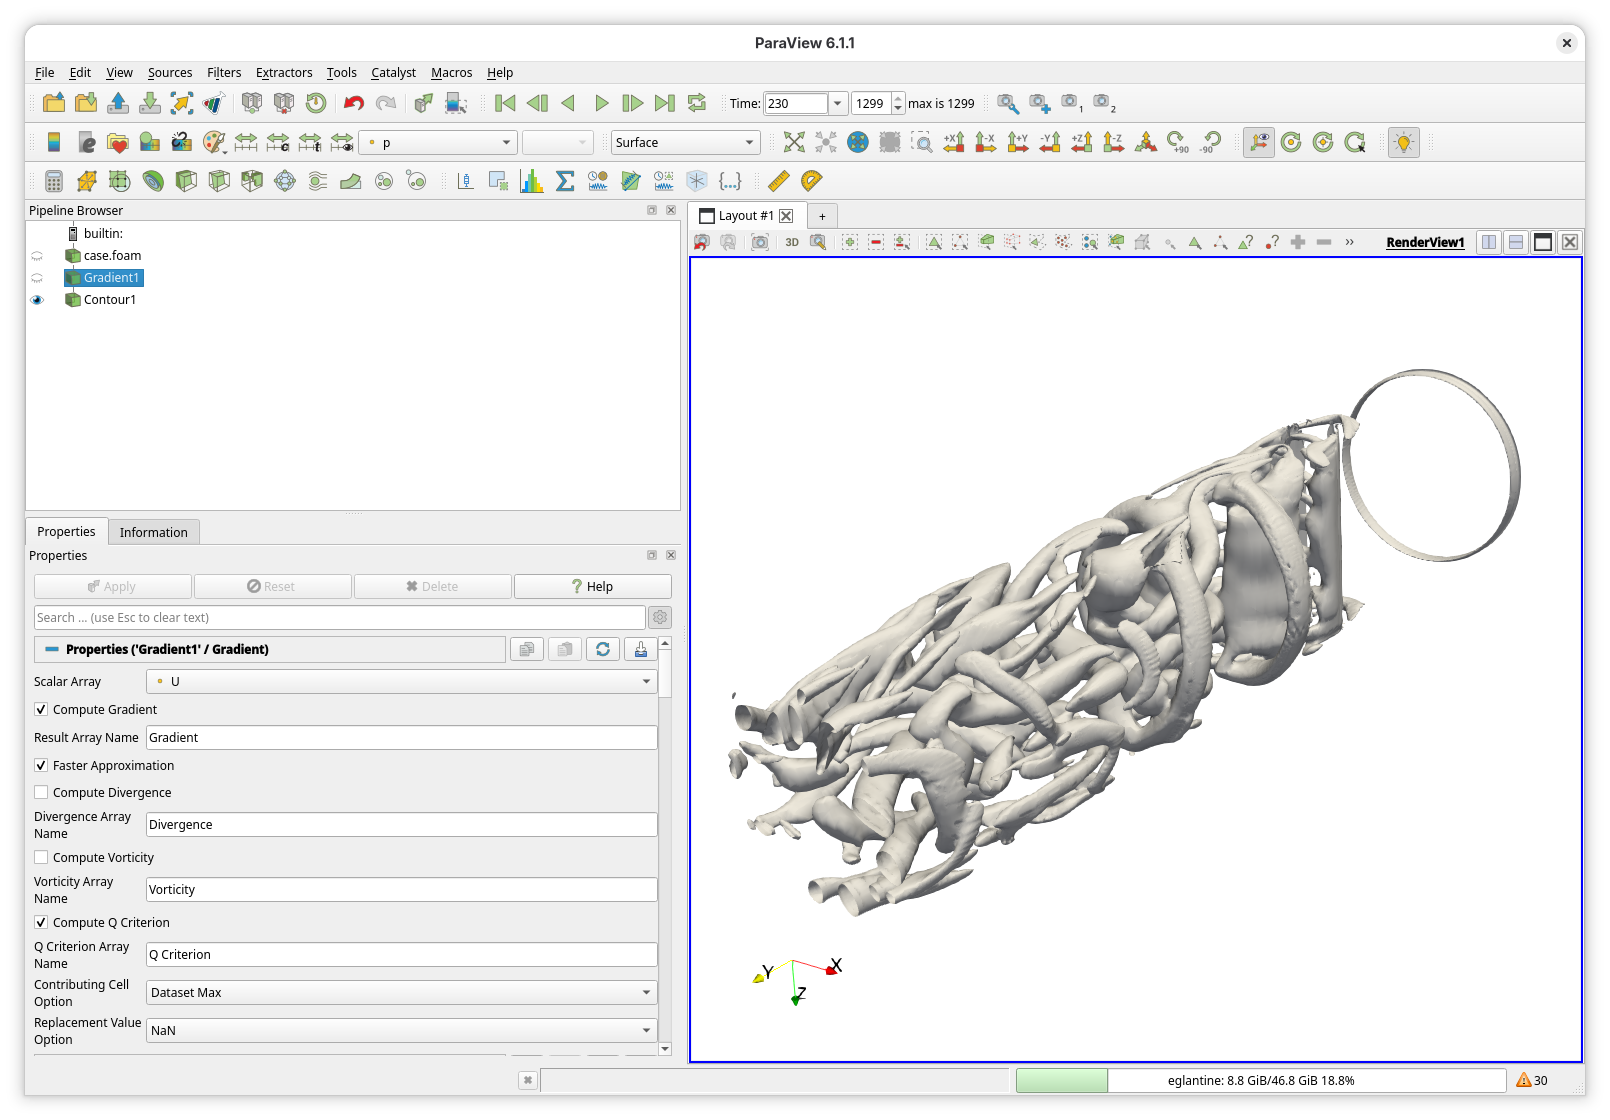Uncheck Compute Q Criterion
Image resolution: width=1610 pixels, height=1120 pixels.
(x=41, y=923)
